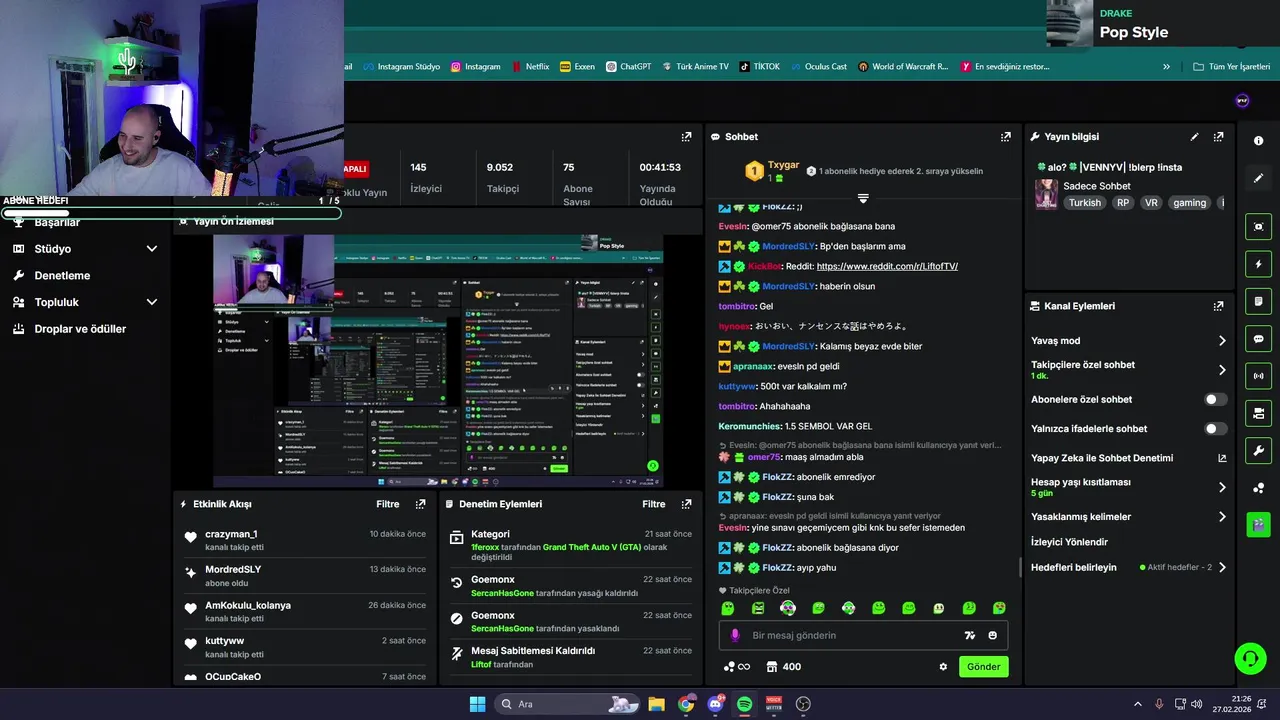
Task: Click the clip capture quick action icon
Action: [1258, 227]
